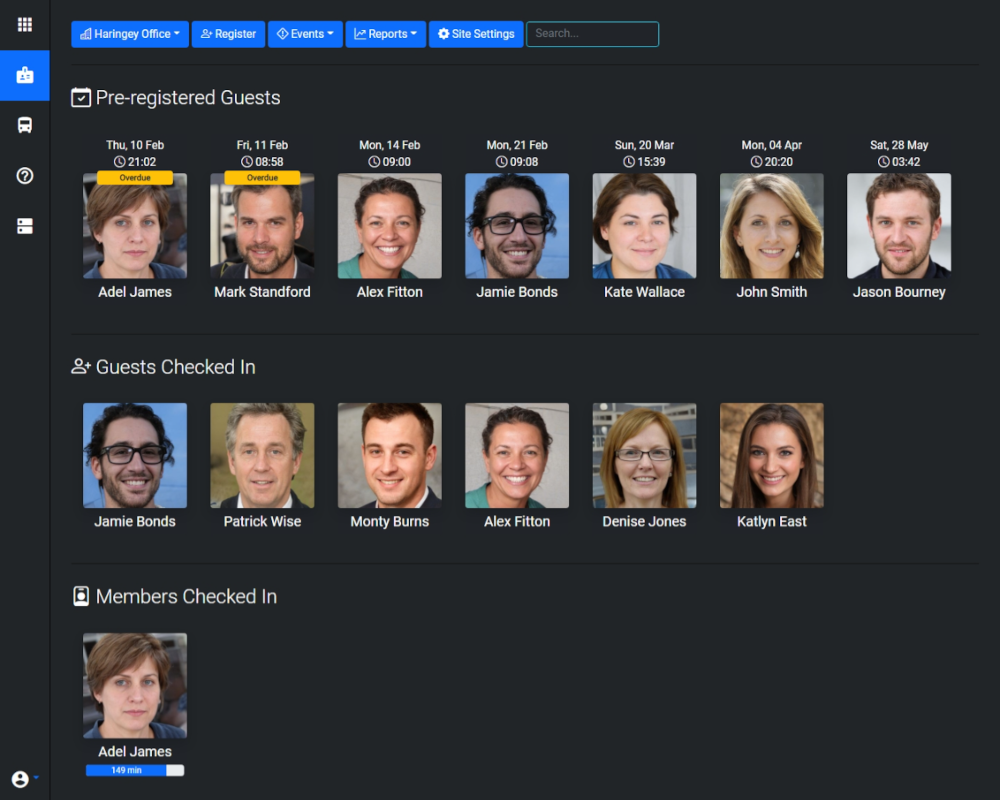This screenshot has width=1000, height=800.
Task: Open the apps grid icon in sidebar
Action: [x=24, y=24]
